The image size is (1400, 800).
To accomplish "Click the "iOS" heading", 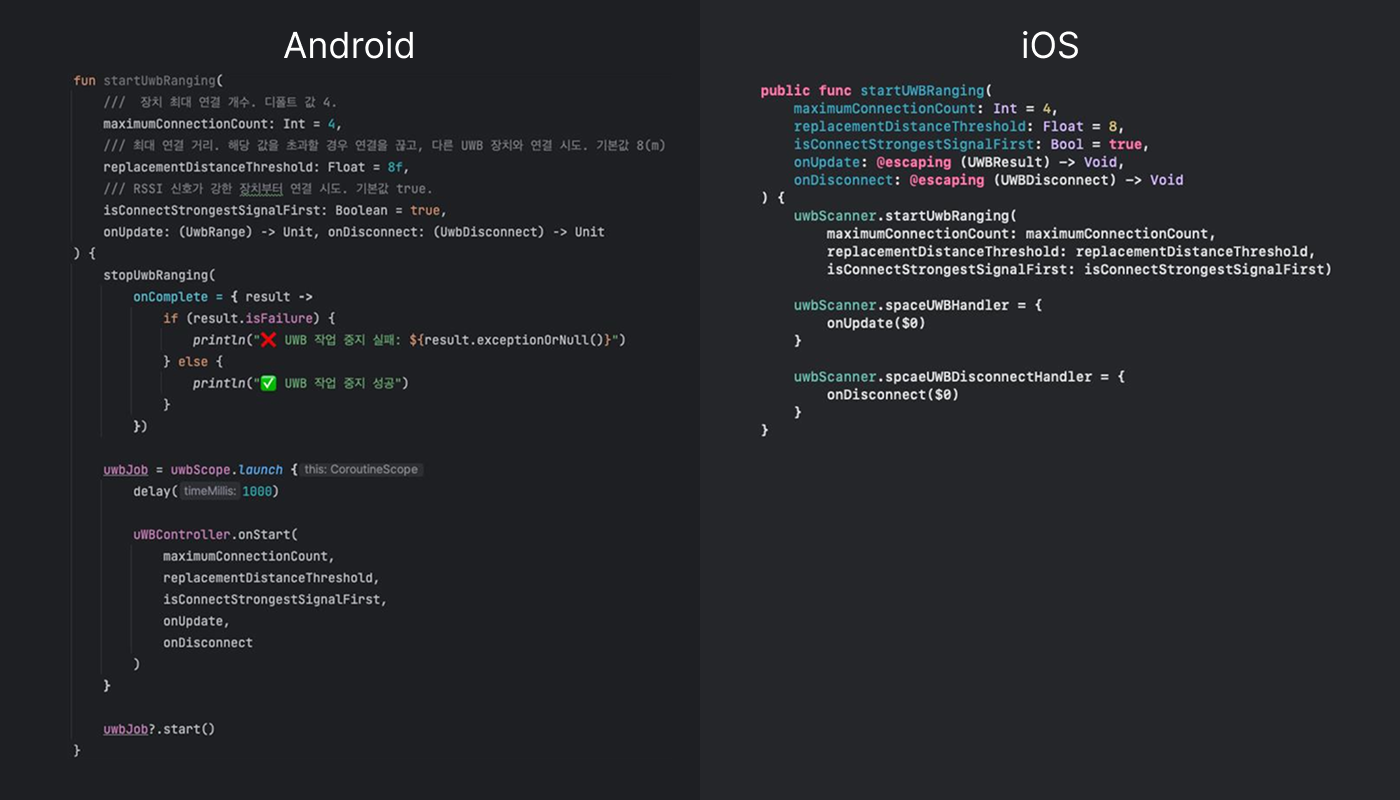I will click(1050, 45).
